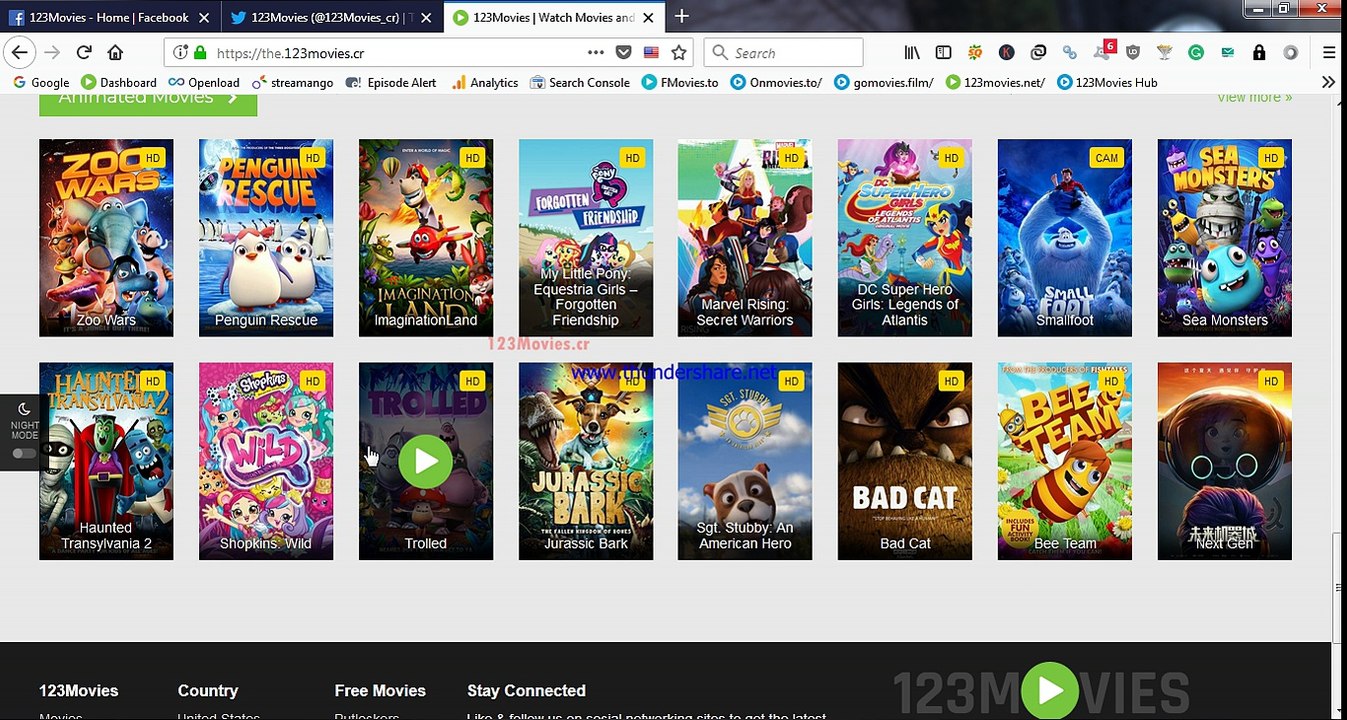Viewport: 1347px width, 720px height.
Task: Open the 123Movies Hub bookmark
Action: [x=1107, y=82]
